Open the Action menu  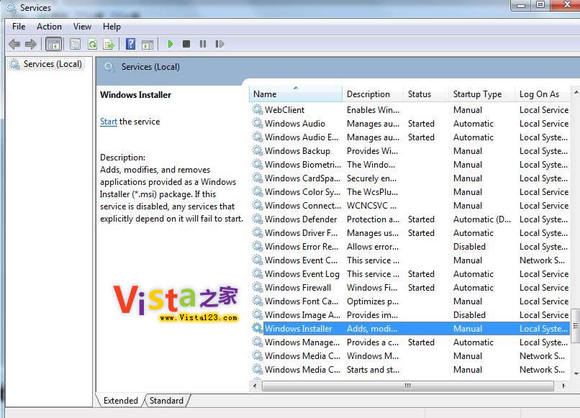(x=49, y=27)
